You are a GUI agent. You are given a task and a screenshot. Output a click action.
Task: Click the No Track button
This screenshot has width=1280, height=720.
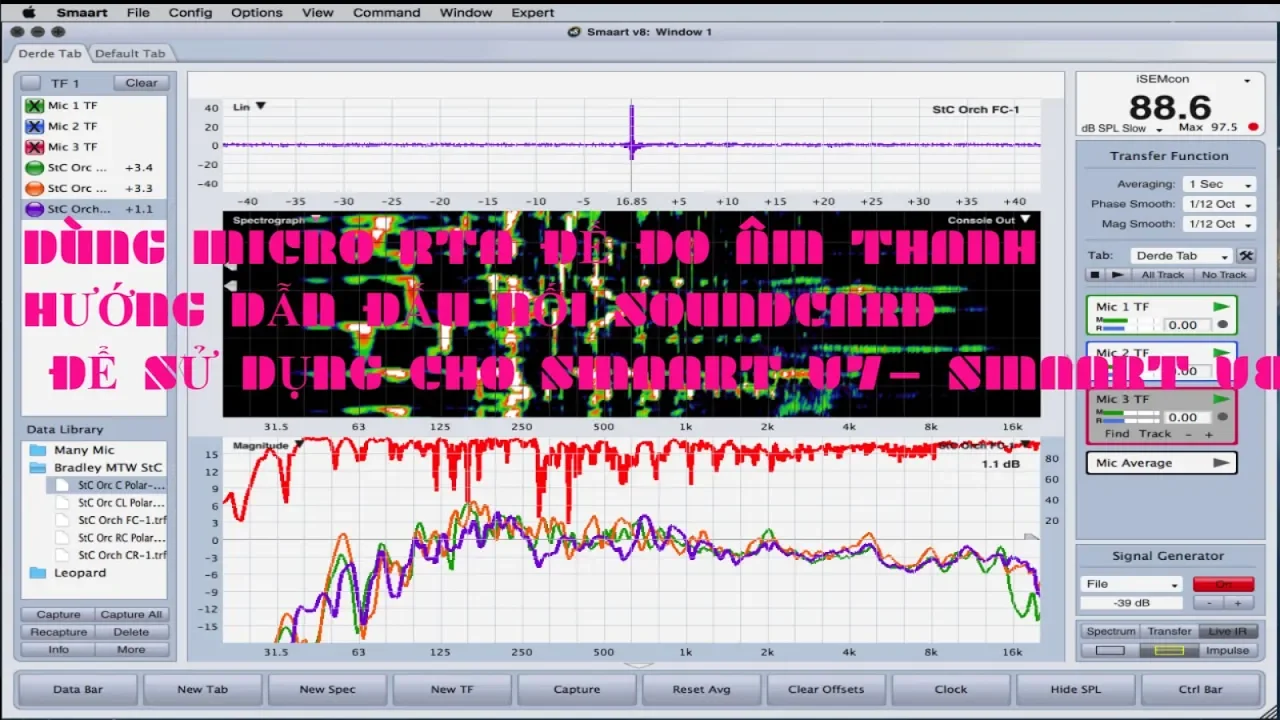pos(1224,275)
